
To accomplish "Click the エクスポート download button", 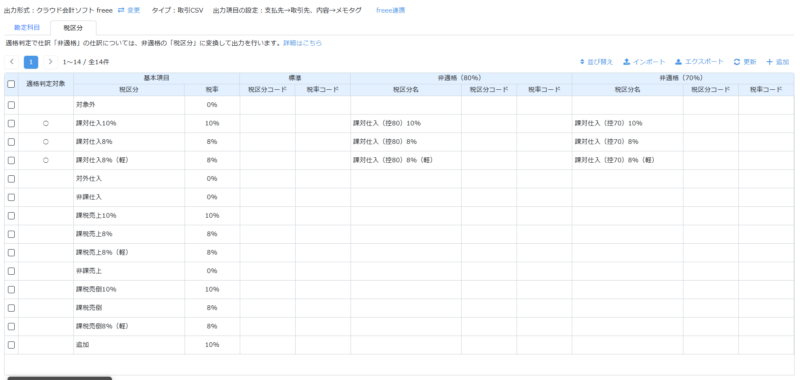I will pyautogui.click(x=699, y=62).
